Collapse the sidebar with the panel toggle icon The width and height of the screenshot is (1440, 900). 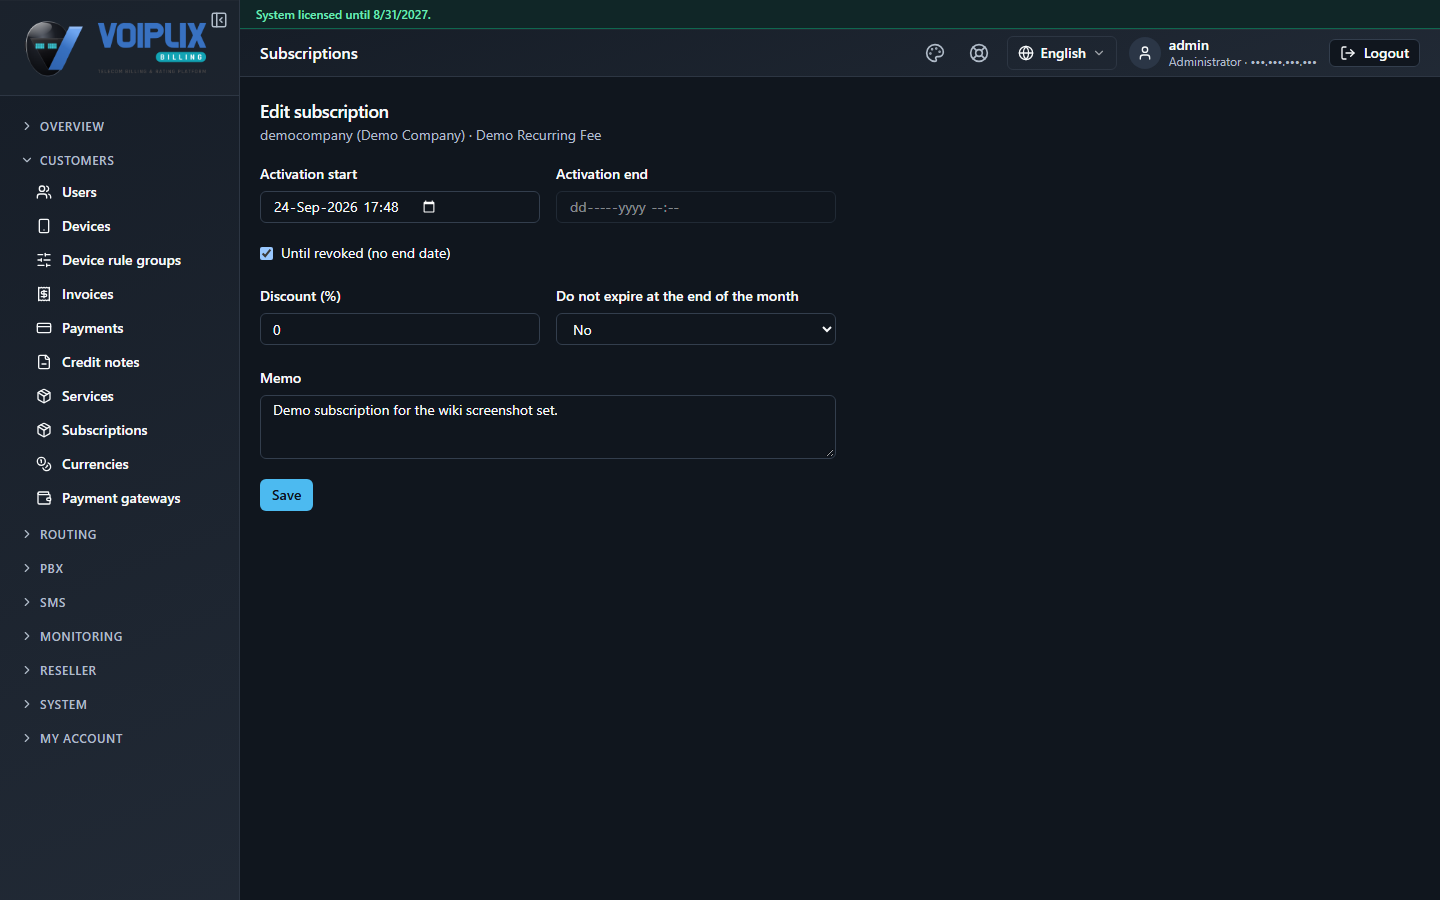(219, 20)
